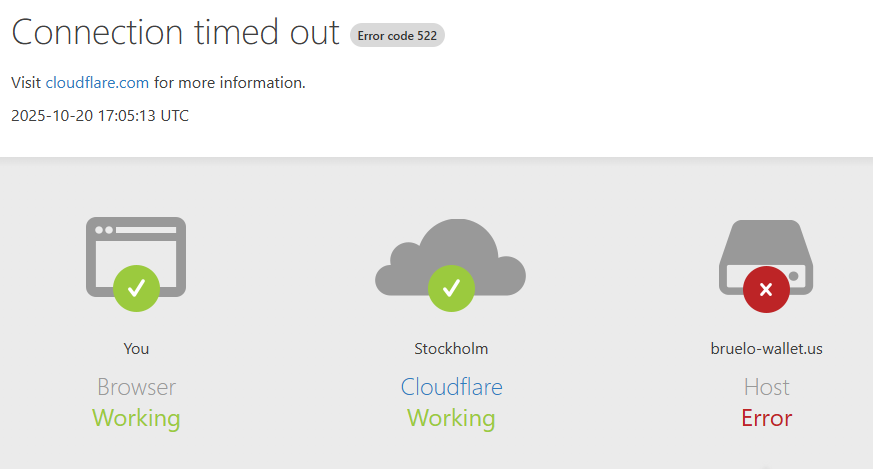873x469 pixels.
Task: Click the "for more information" text
Action: 230,83
